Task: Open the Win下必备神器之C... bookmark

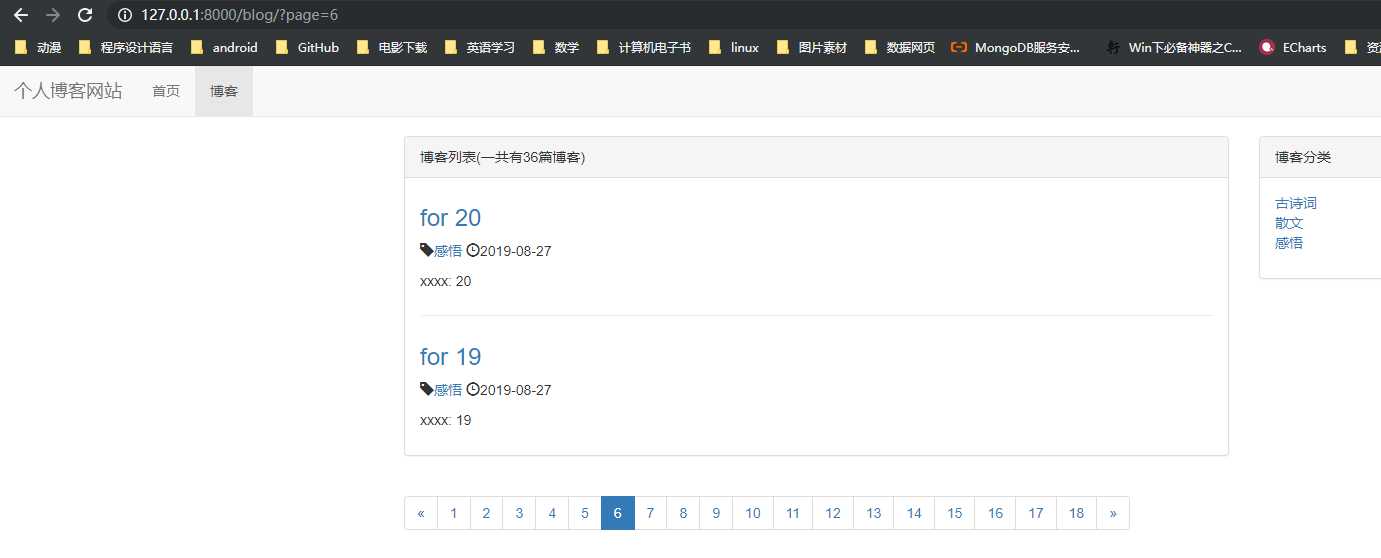Action: pos(1175,47)
